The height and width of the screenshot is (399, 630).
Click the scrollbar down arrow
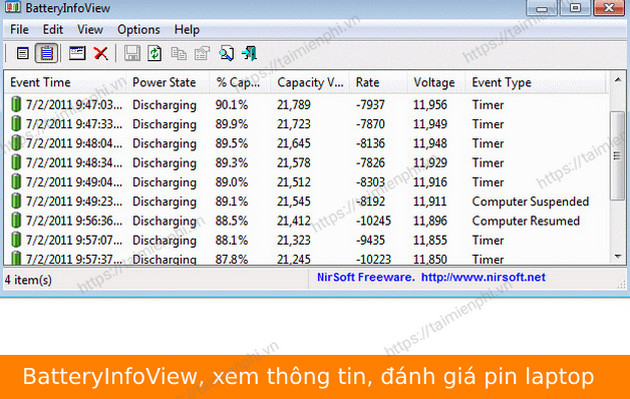[x=618, y=256]
